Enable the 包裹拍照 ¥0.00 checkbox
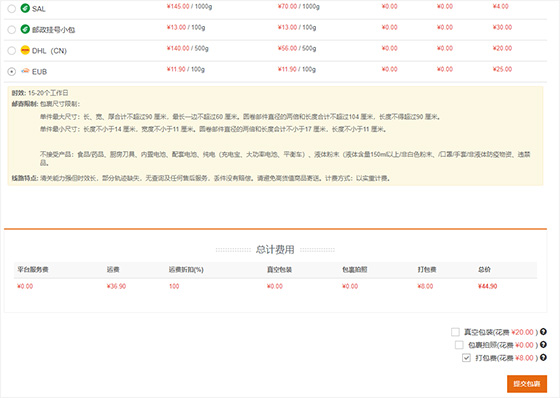The width and height of the screenshot is (560, 398). pyautogui.click(x=459, y=345)
